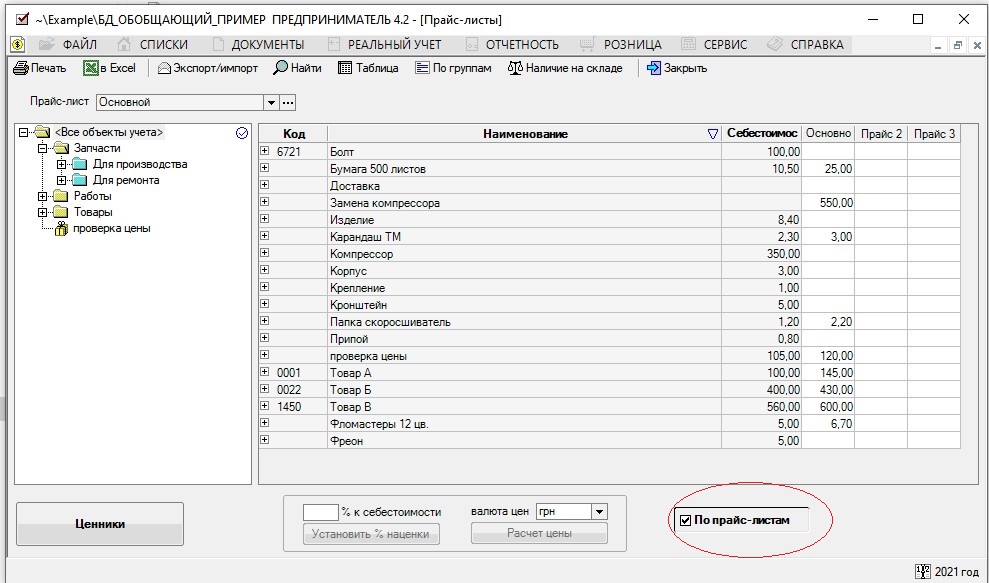Expand the Товары tree folder
The width and height of the screenshot is (989, 583).
pyautogui.click(x=42, y=212)
